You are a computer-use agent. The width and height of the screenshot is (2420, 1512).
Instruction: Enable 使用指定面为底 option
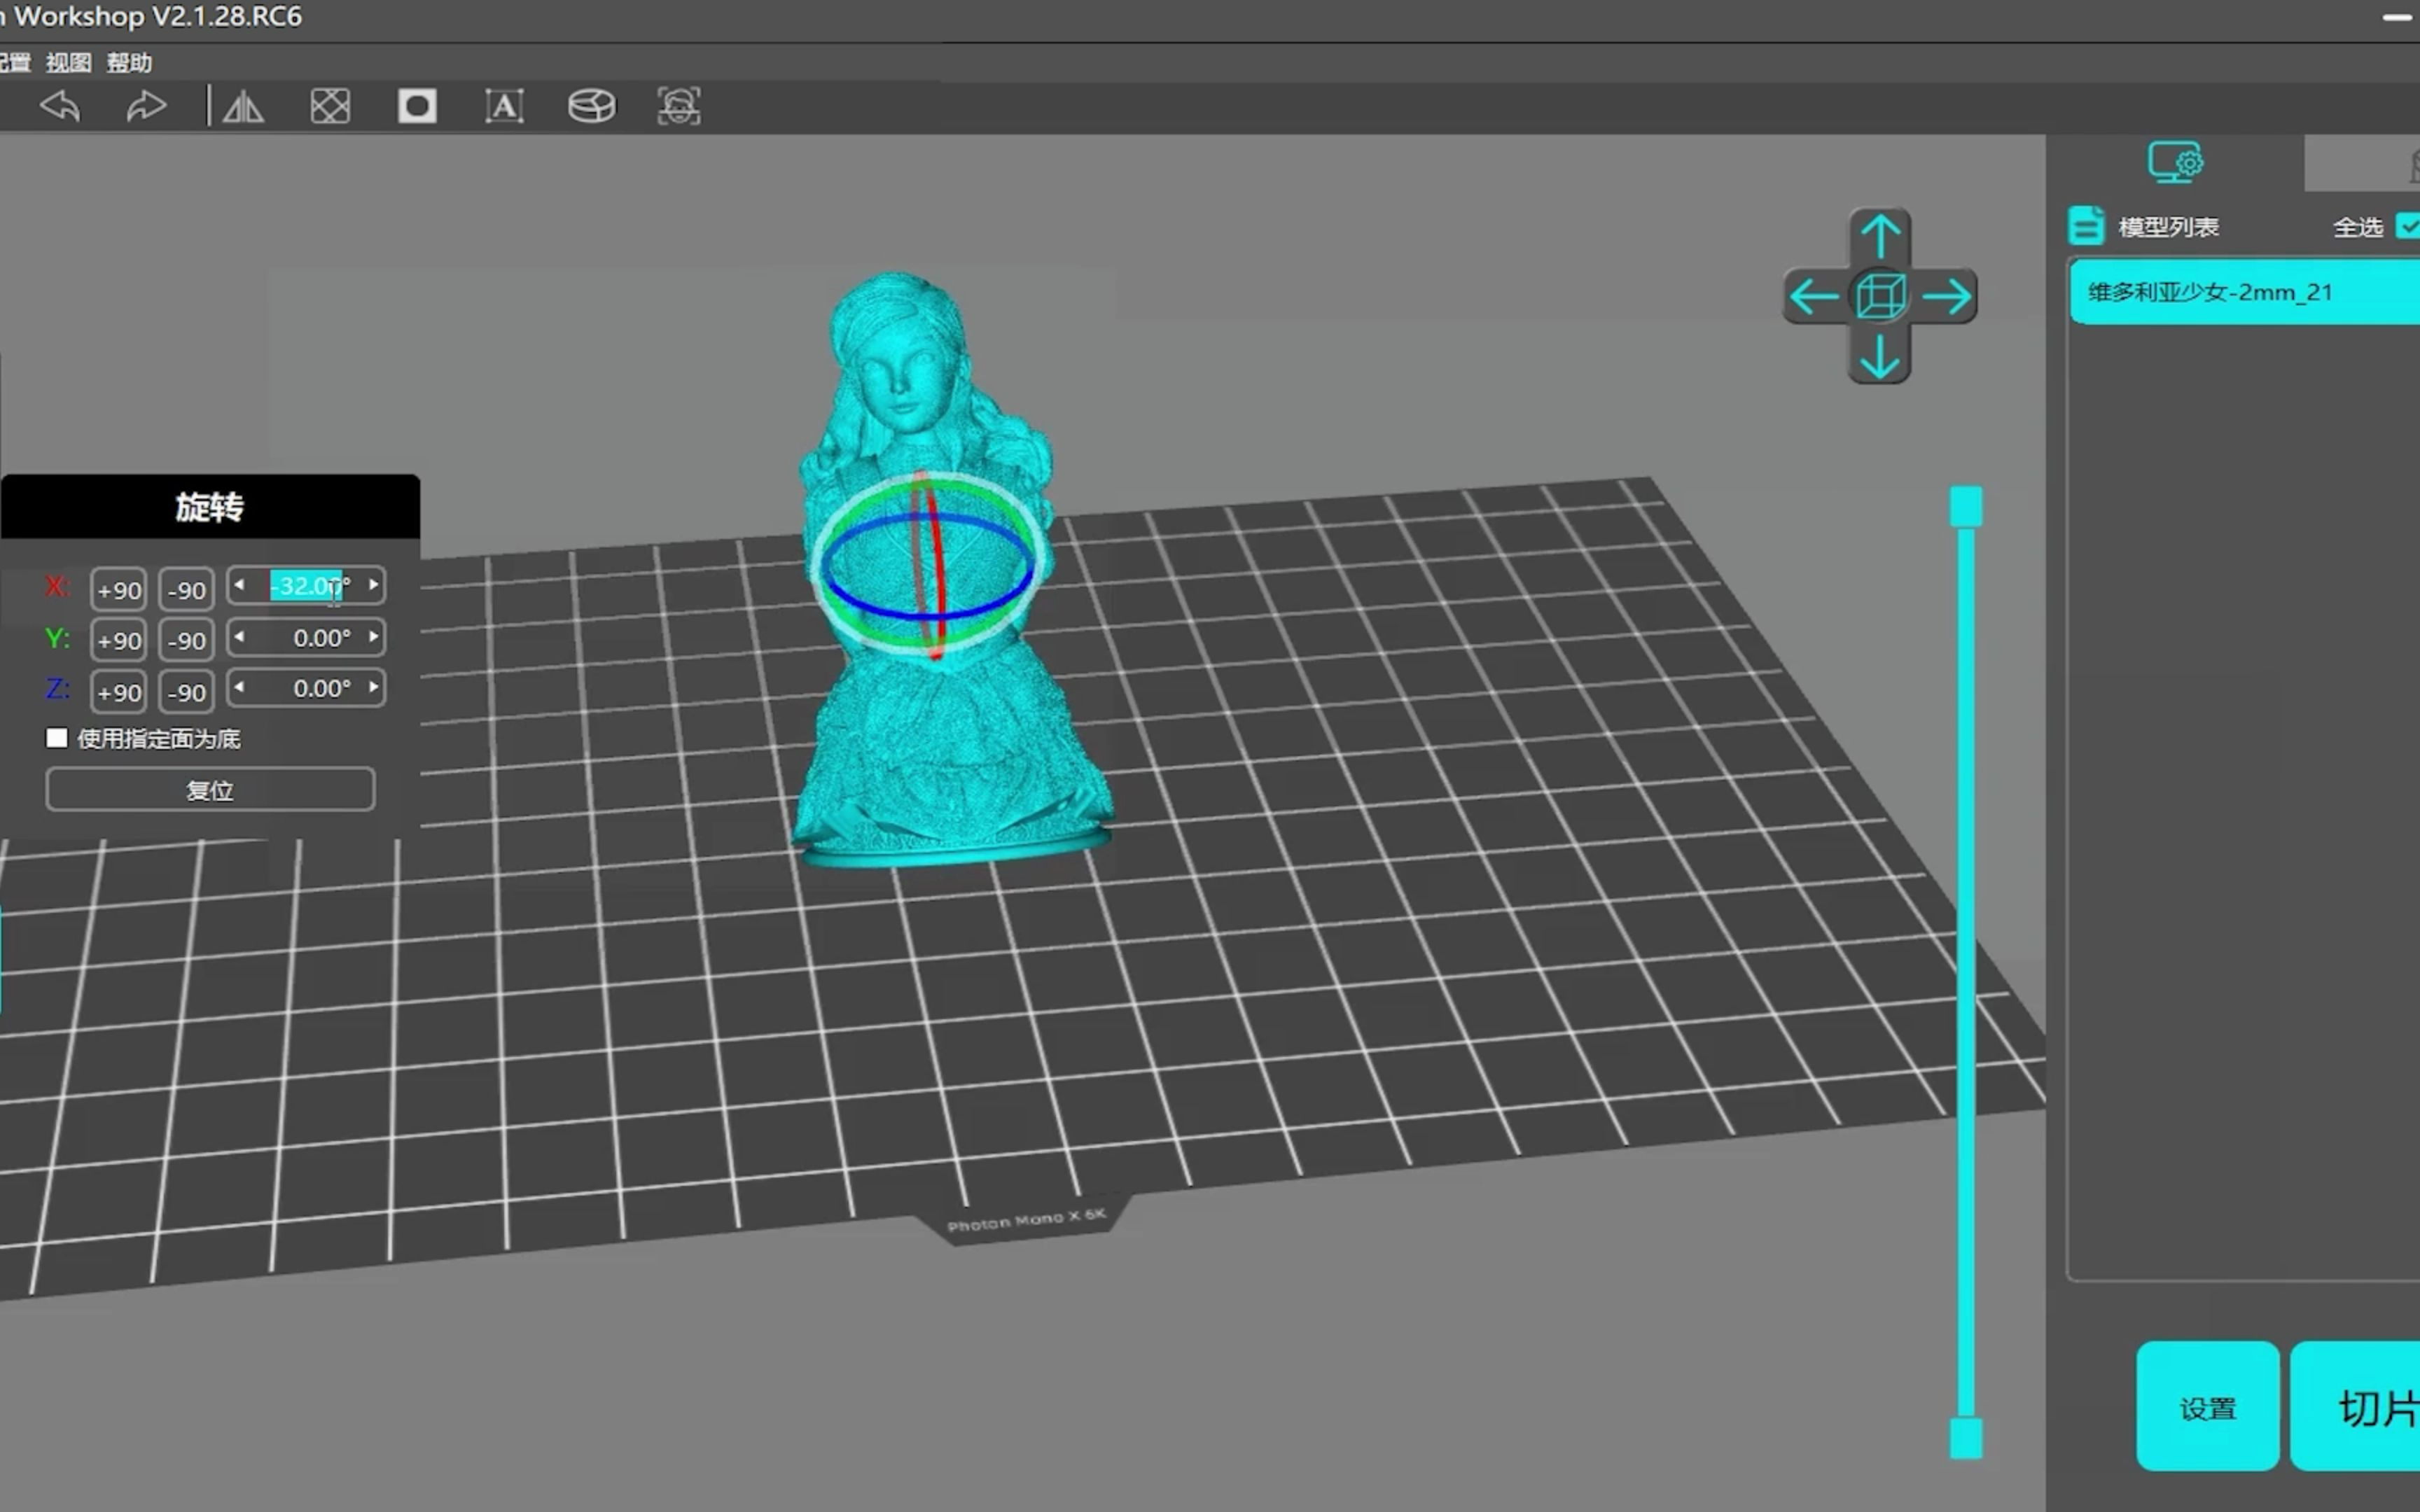point(58,738)
